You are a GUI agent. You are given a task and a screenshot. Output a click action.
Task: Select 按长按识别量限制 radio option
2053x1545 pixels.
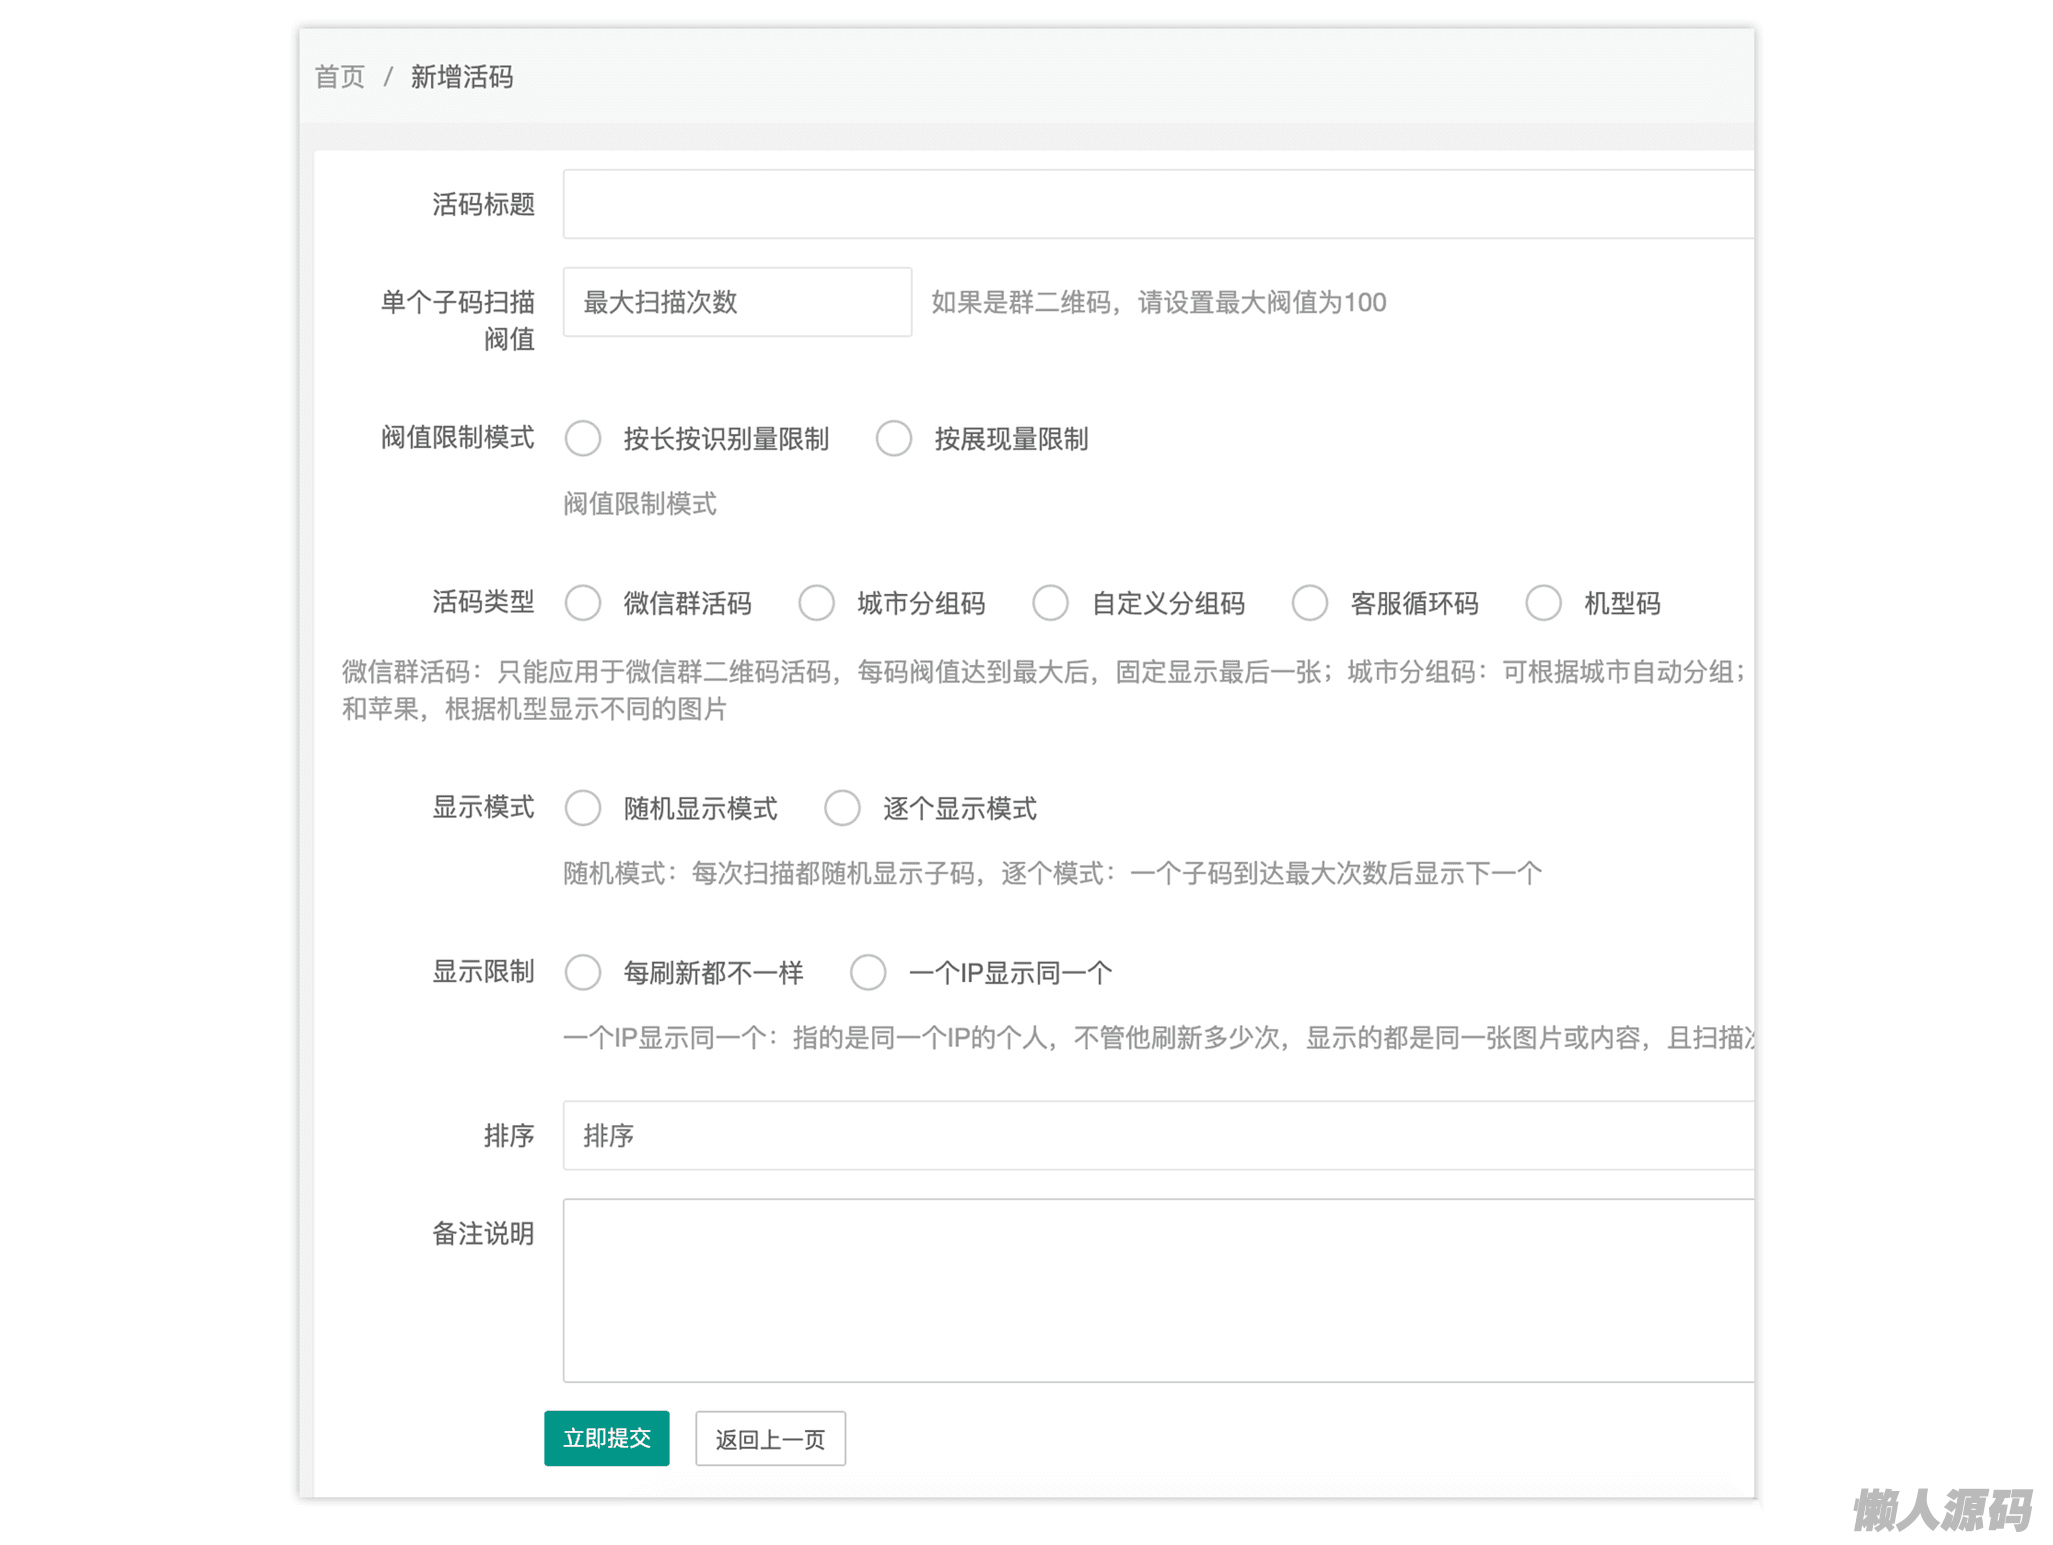[x=583, y=438]
